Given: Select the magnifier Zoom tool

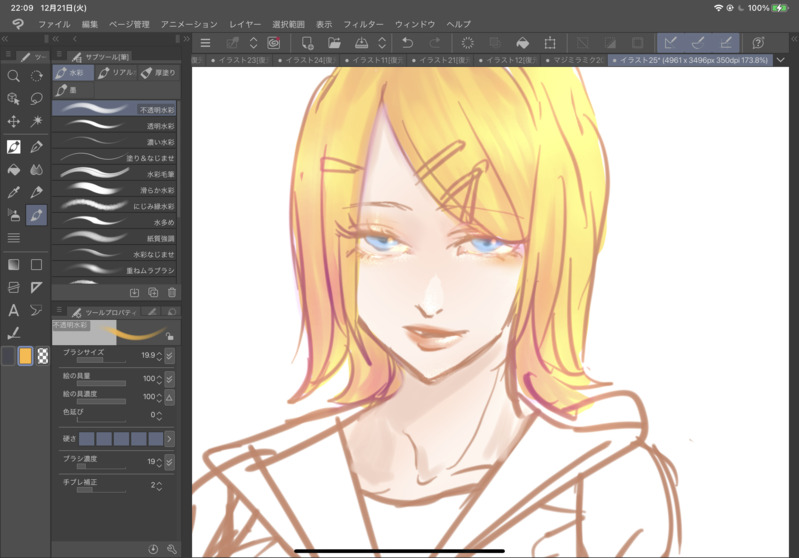Looking at the screenshot, I should [14, 76].
